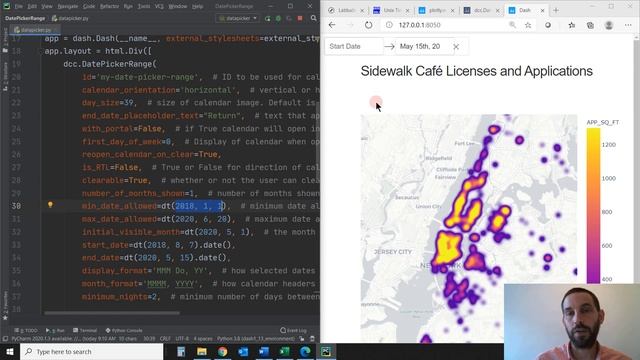The image size is (640, 360).
Task: Click the PyCharm run button
Action: [267, 18]
